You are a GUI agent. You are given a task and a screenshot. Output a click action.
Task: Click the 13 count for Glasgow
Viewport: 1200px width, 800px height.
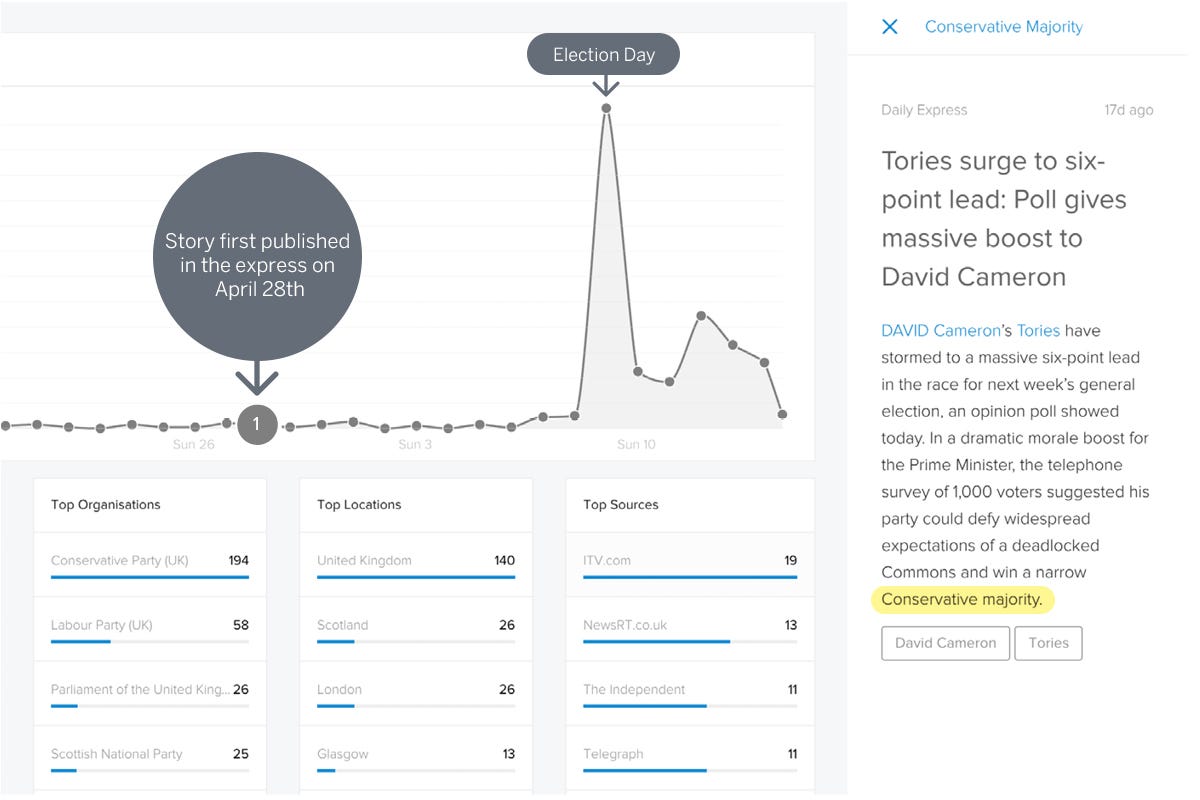(508, 754)
